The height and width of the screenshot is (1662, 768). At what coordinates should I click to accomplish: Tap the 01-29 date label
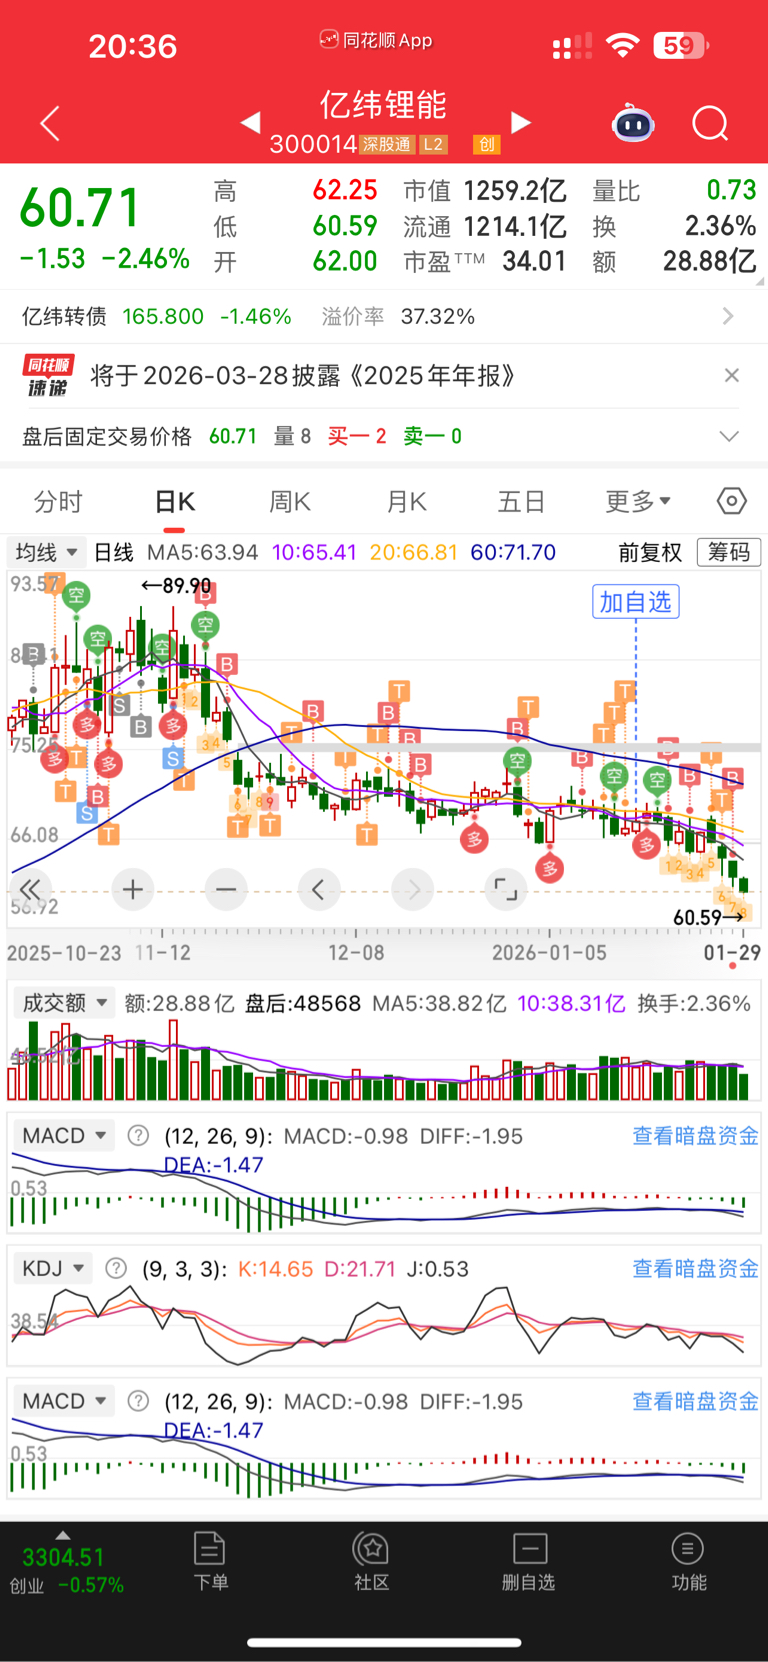pyautogui.click(x=732, y=953)
